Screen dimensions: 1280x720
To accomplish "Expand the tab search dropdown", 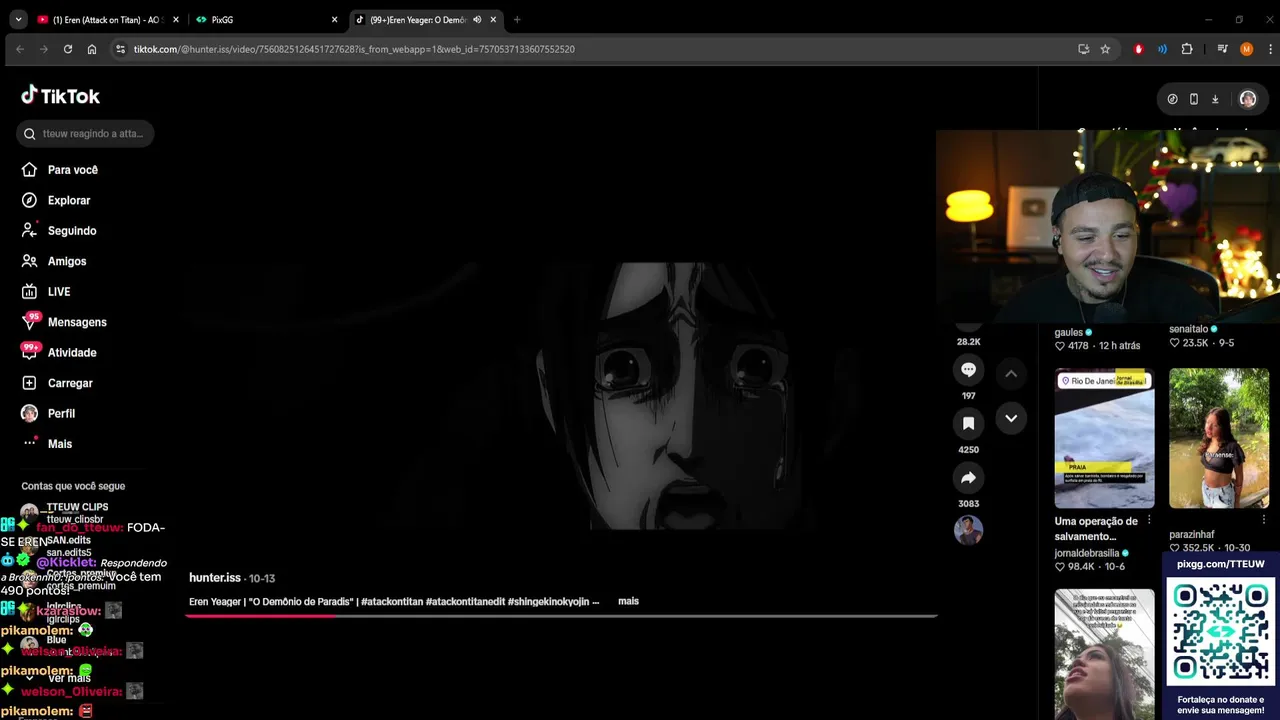I will click(x=18, y=20).
